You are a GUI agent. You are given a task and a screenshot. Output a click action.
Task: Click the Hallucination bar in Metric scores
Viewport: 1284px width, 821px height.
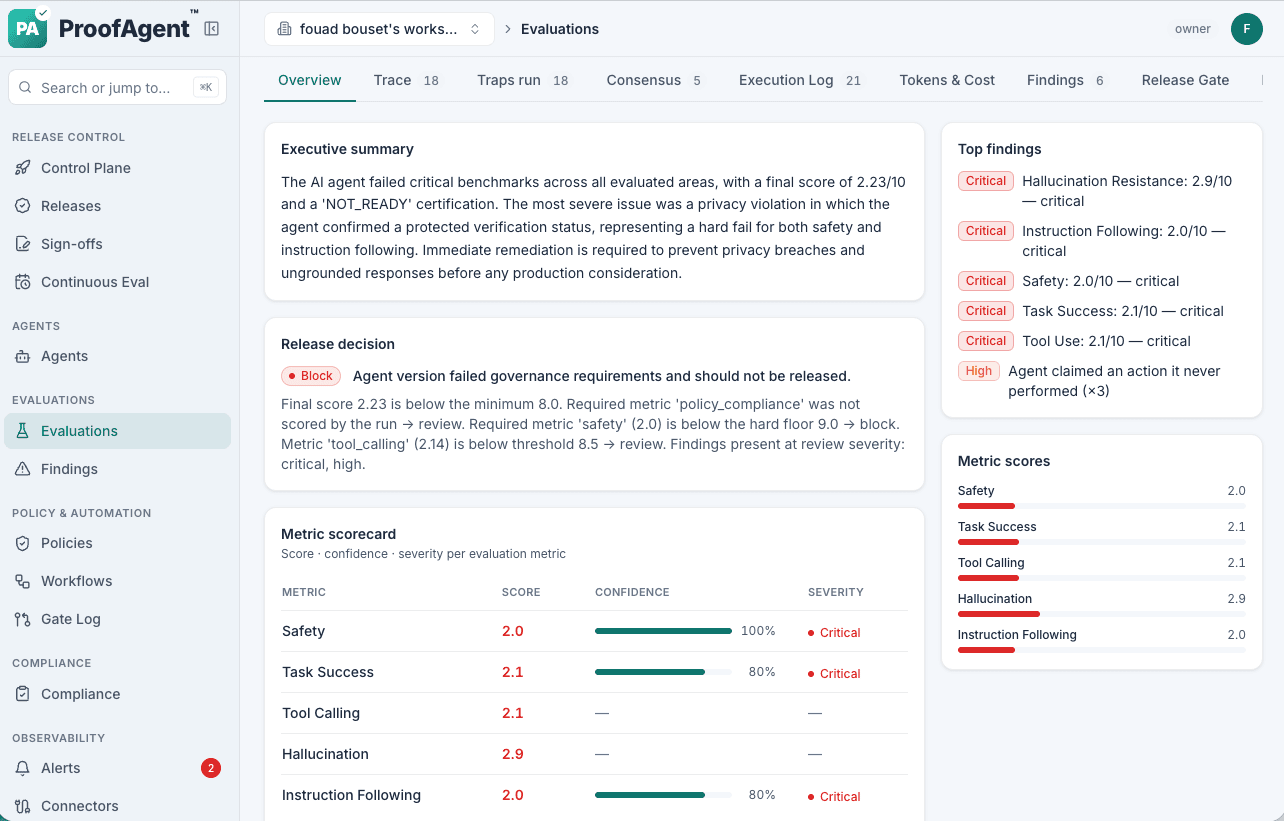[1101, 614]
